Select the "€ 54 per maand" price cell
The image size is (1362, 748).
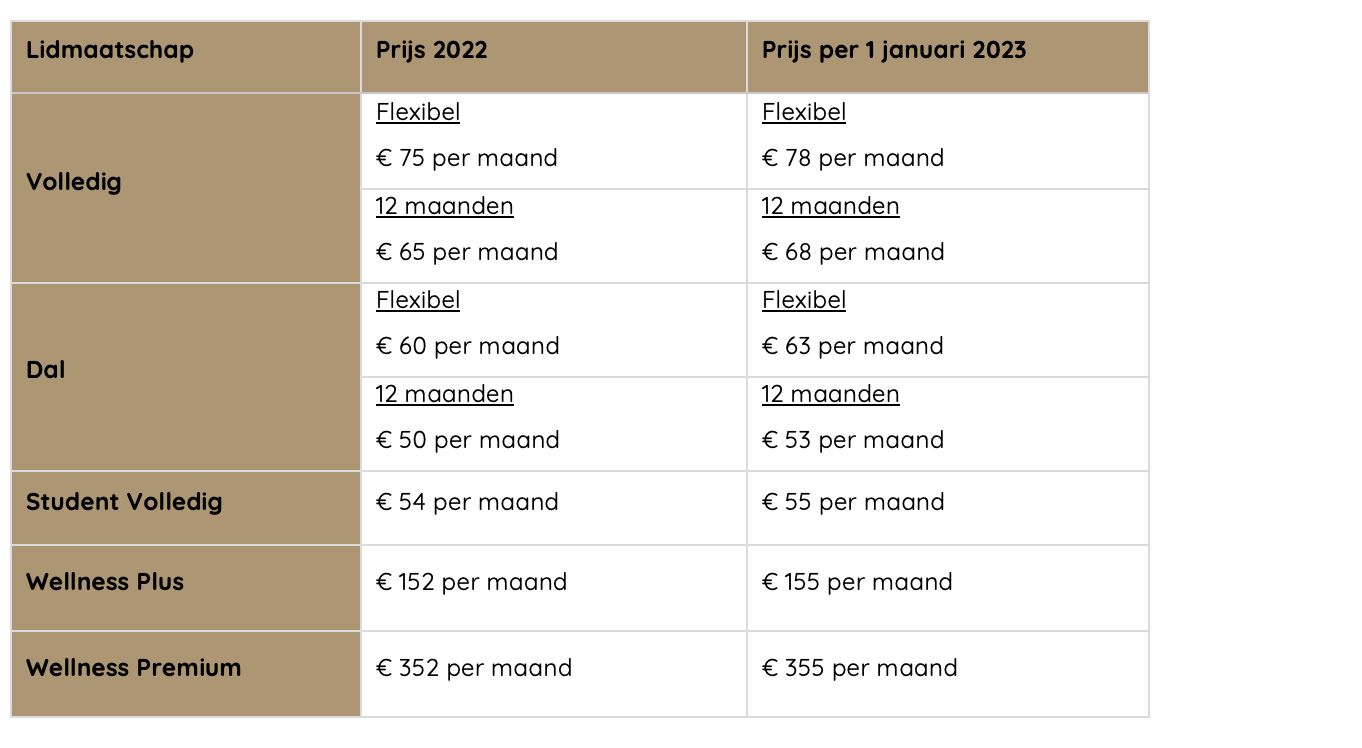pyautogui.click(x=467, y=502)
